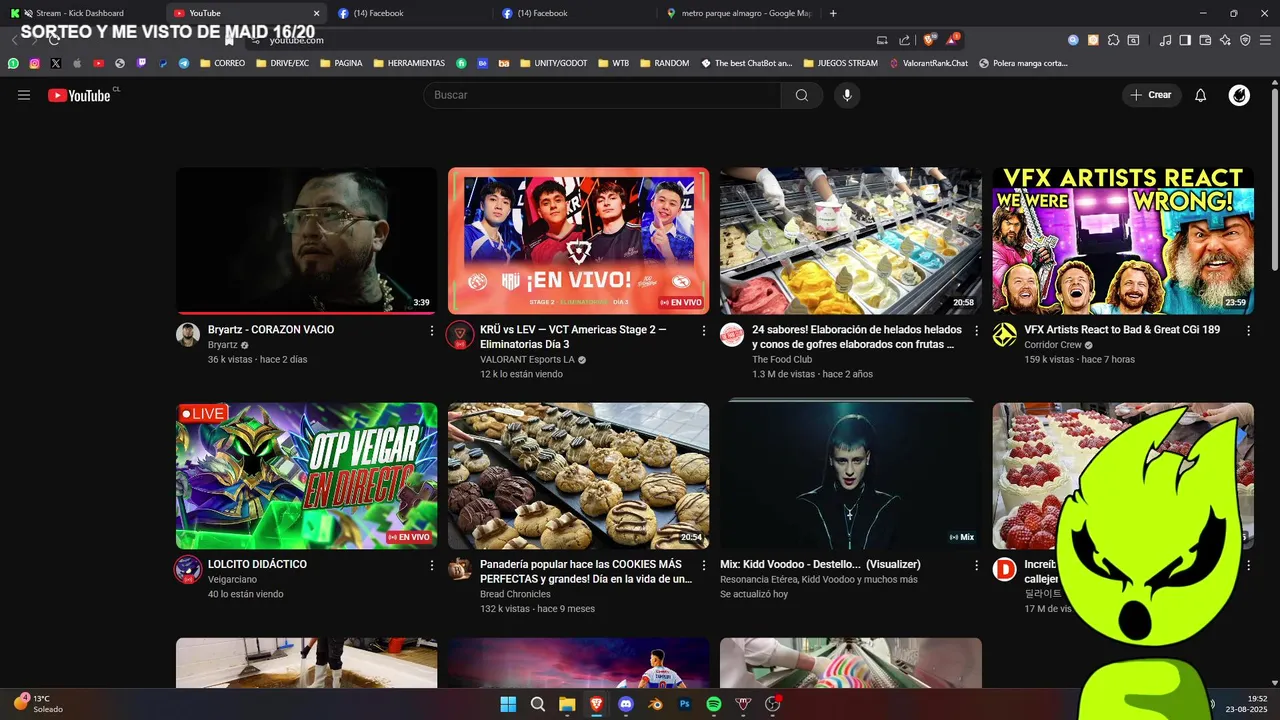This screenshot has height=720, width=1280.
Task: Open the Twitch bookmark icon
Action: (x=141, y=63)
